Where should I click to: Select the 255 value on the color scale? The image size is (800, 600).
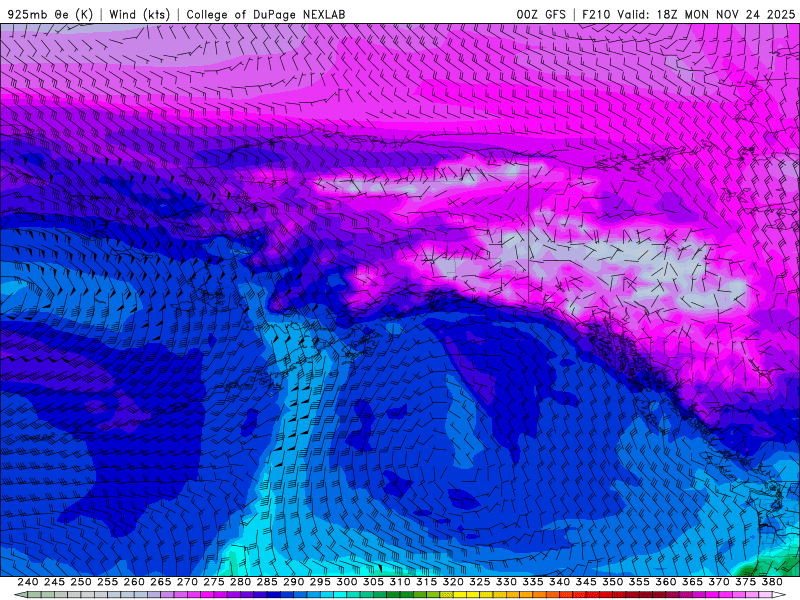107,582
